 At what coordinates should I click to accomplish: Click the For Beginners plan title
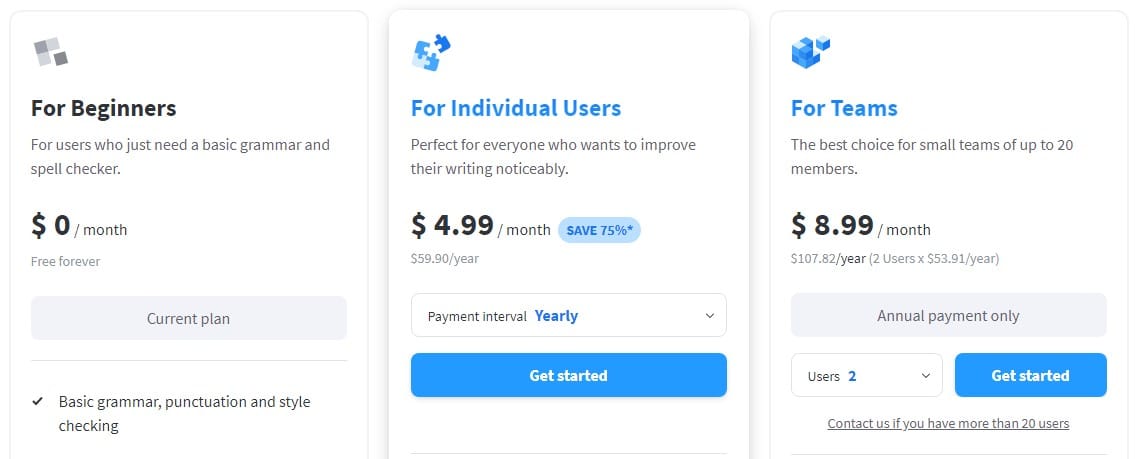[104, 108]
